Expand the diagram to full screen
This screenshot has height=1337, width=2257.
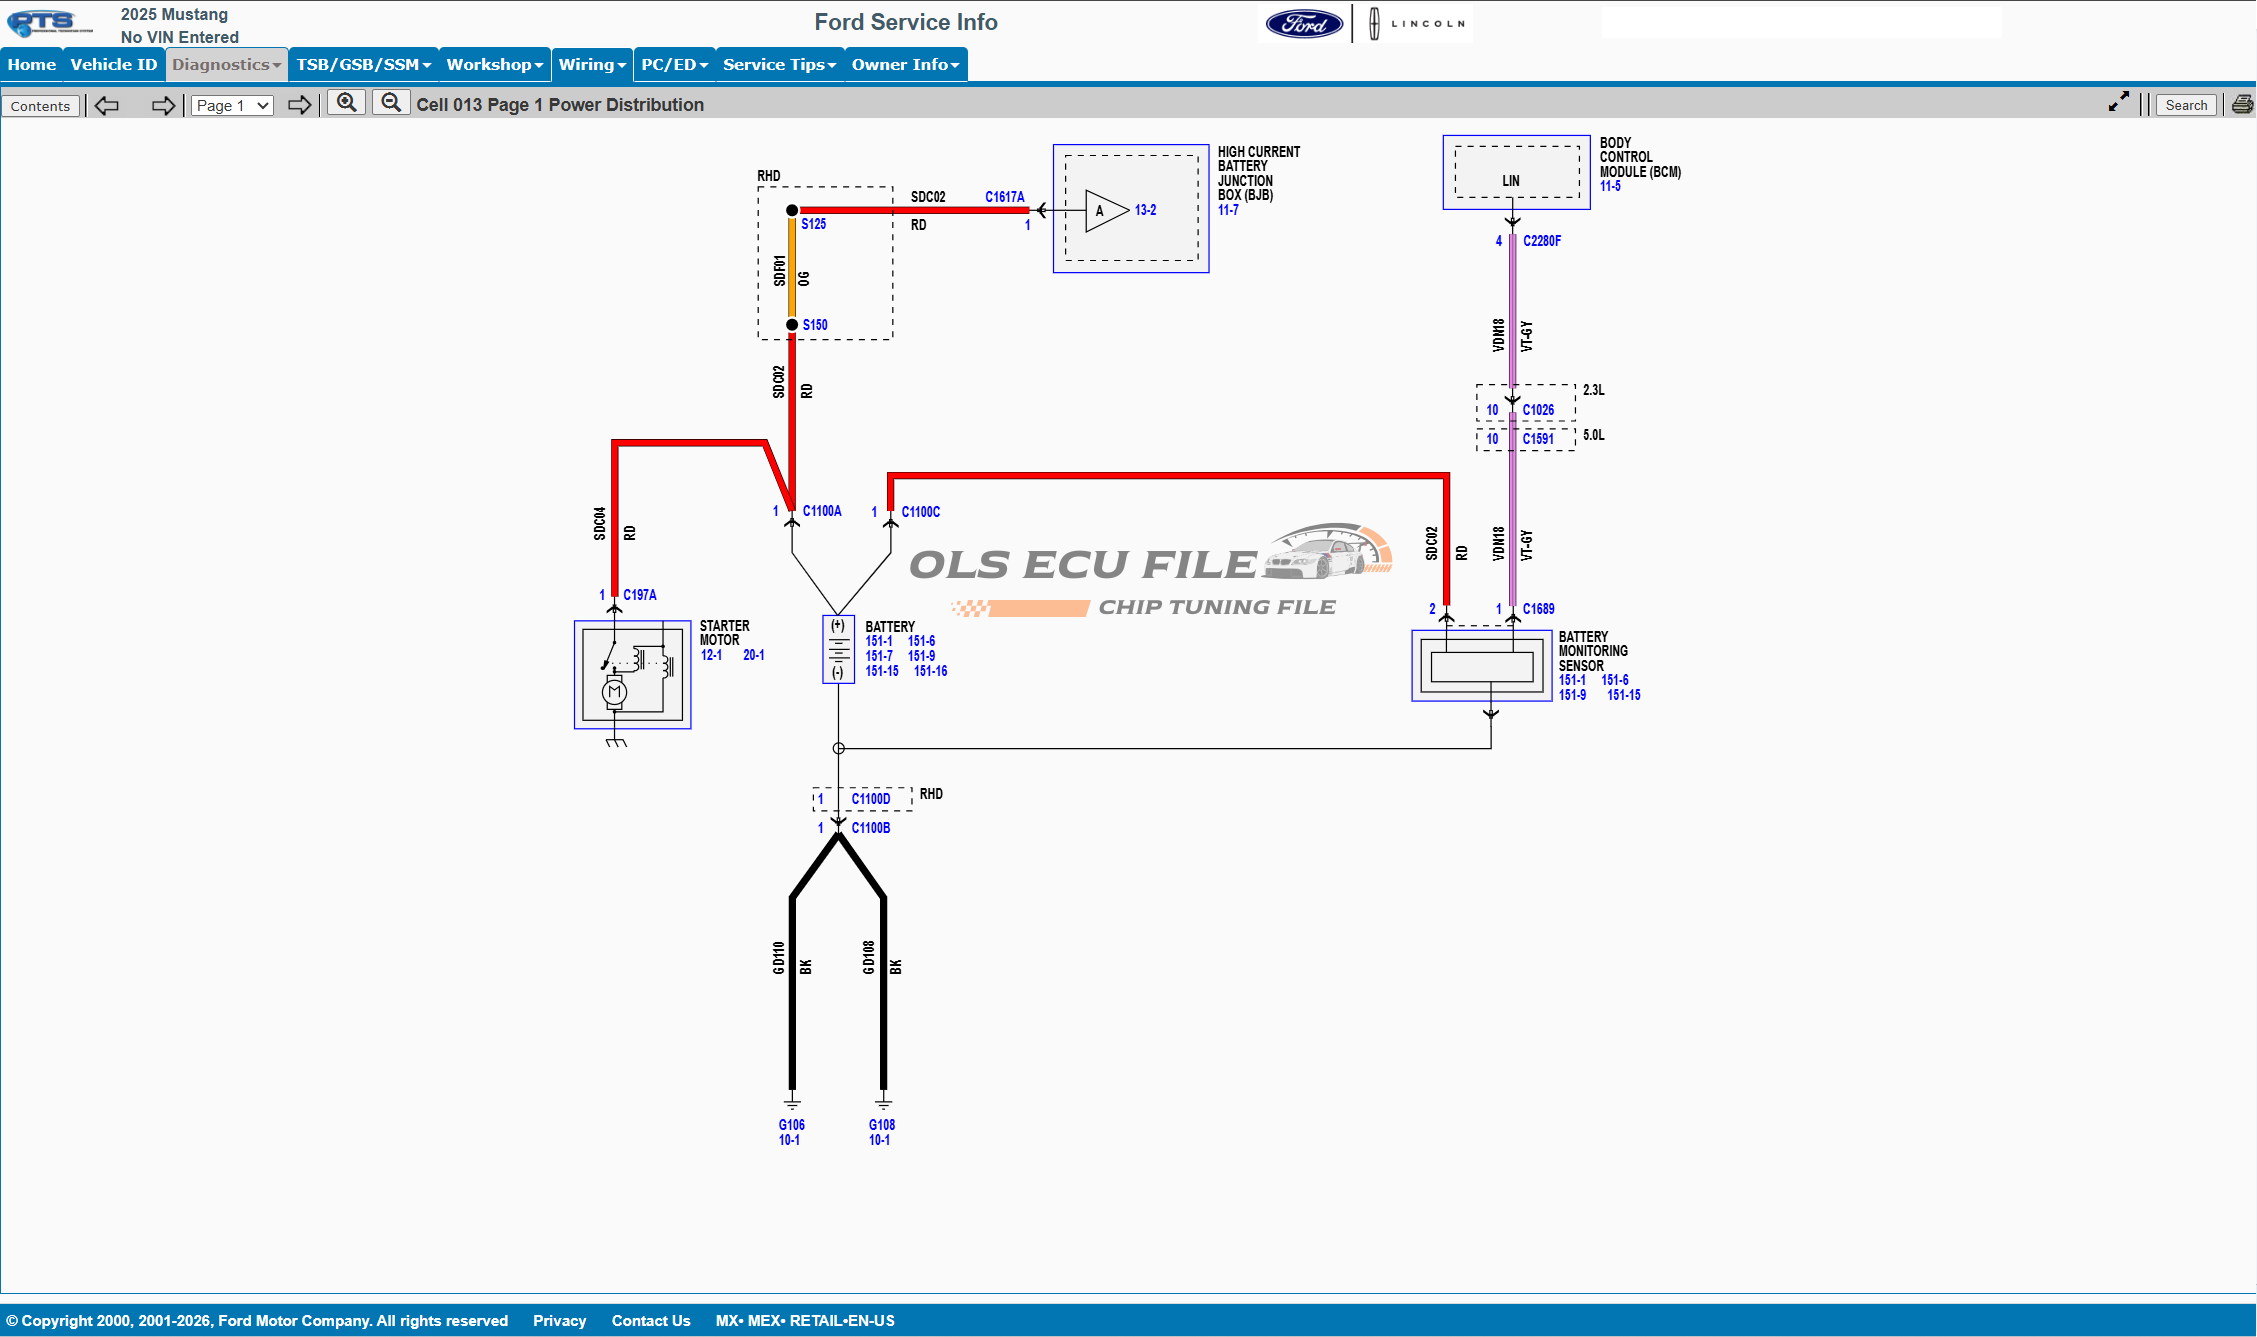coord(2118,103)
